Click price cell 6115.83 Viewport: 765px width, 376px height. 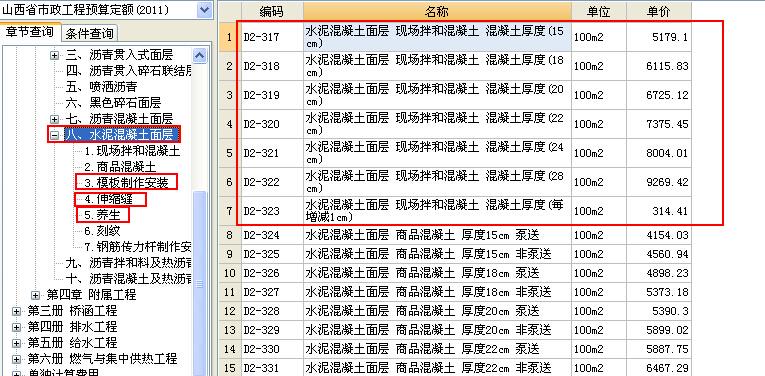(659, 66)
